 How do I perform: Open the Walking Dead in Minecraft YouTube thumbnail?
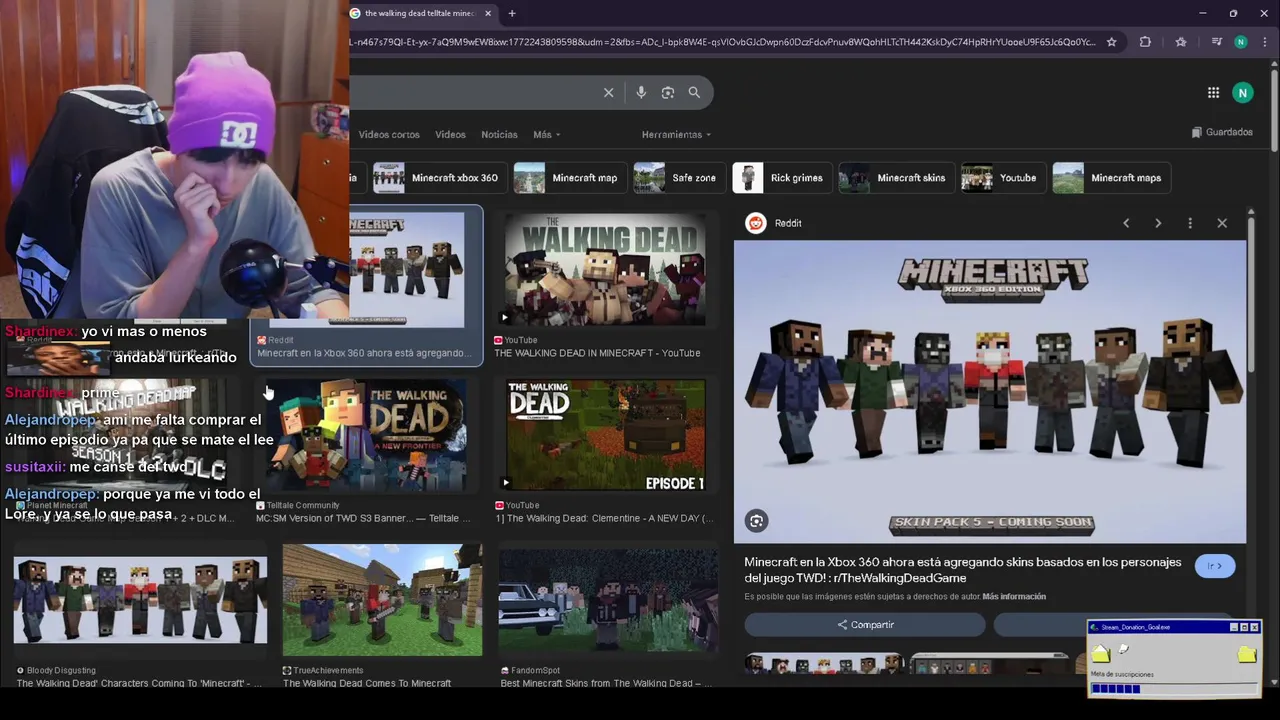[605, 270]
